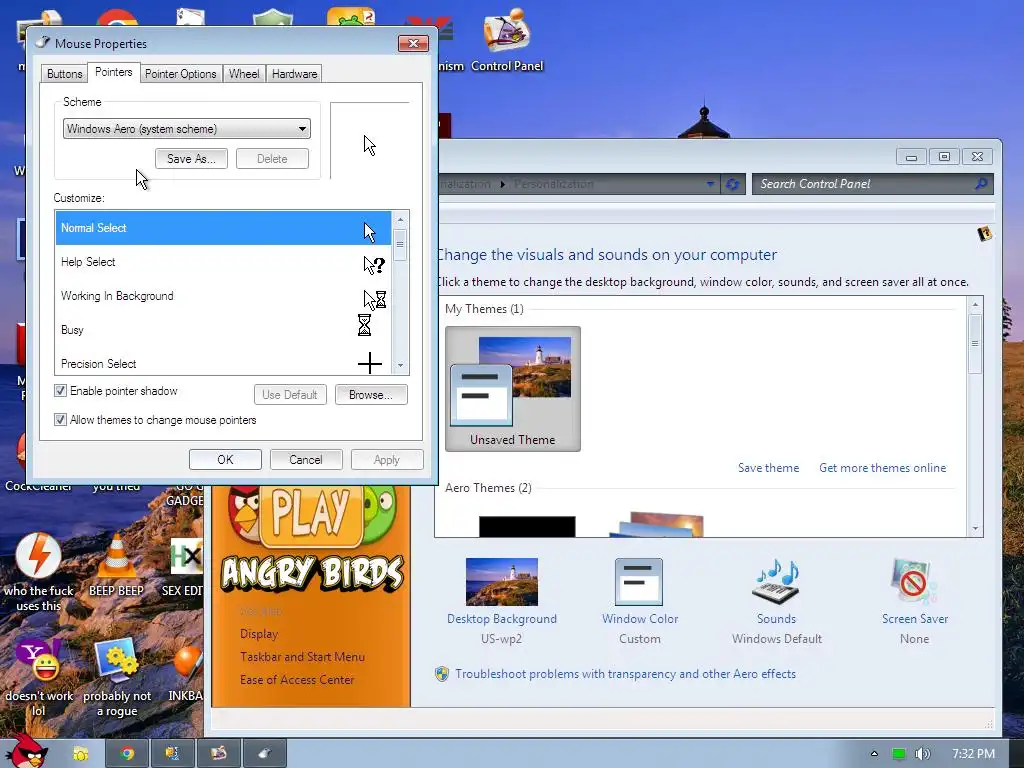The height and width of the screenshot is (768, 1024).
Task: Show hidden tray icons arrow
Action: [x=874, y=754]
